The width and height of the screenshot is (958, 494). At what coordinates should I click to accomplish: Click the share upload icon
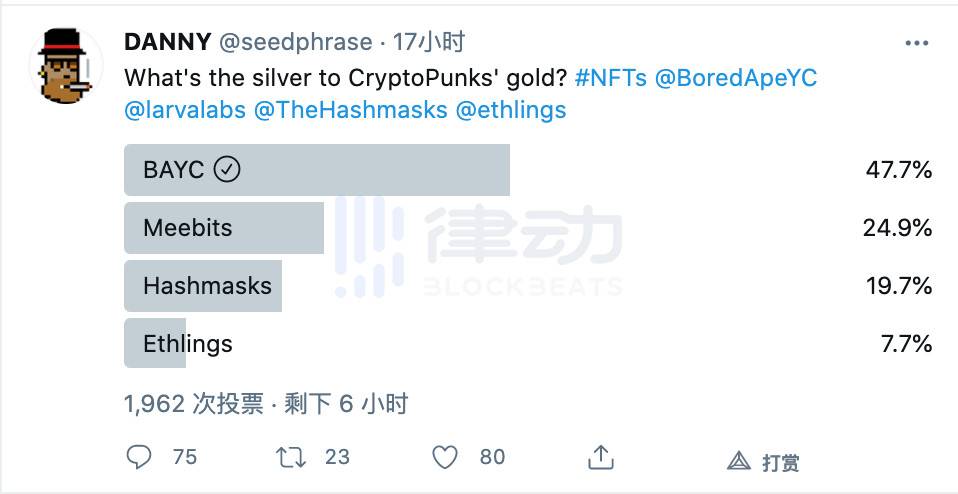click(x=600, y=458)
